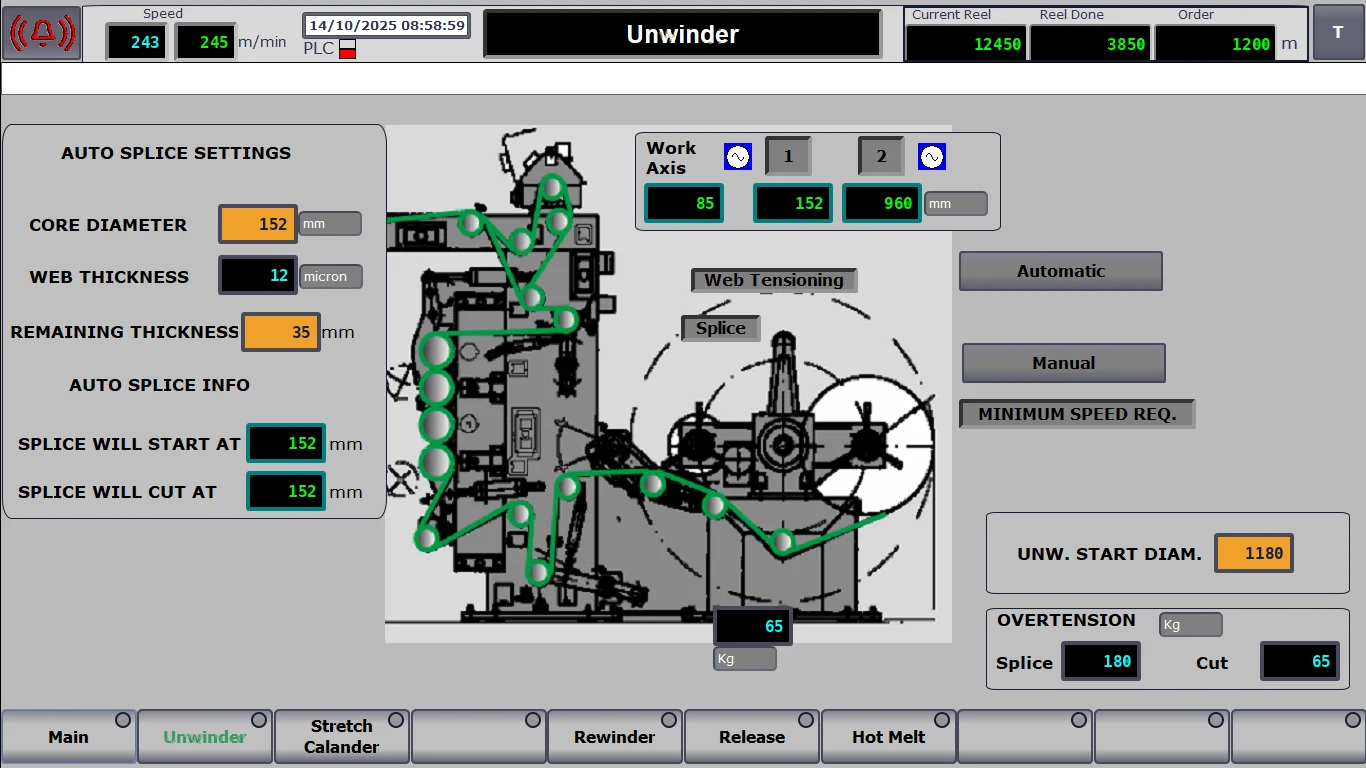Edit the Remaining Thickness value 35

281,332
